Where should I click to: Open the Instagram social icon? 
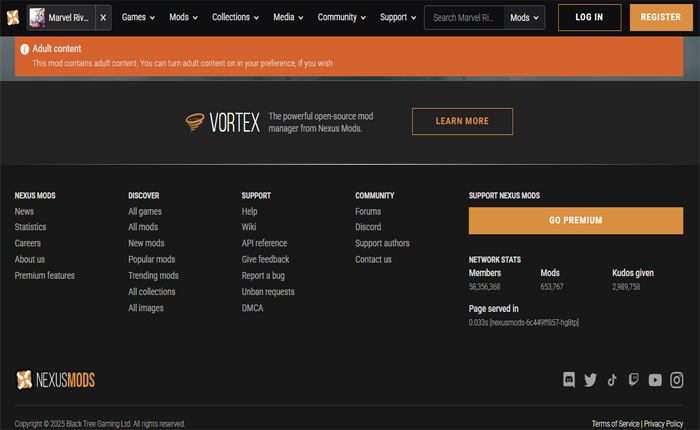[x=677, y=380]
